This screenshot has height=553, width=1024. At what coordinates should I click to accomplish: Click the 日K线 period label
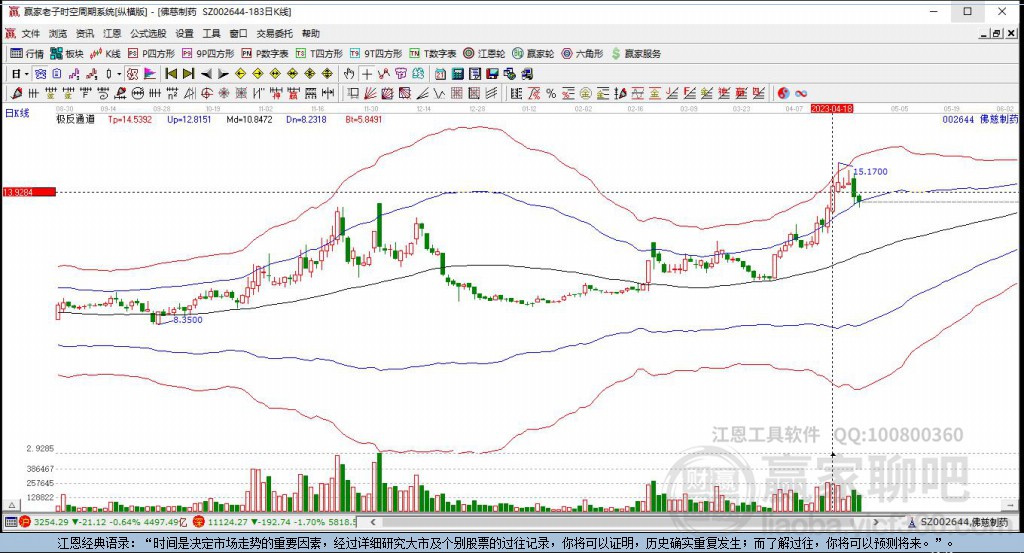(x=18, y=113)
